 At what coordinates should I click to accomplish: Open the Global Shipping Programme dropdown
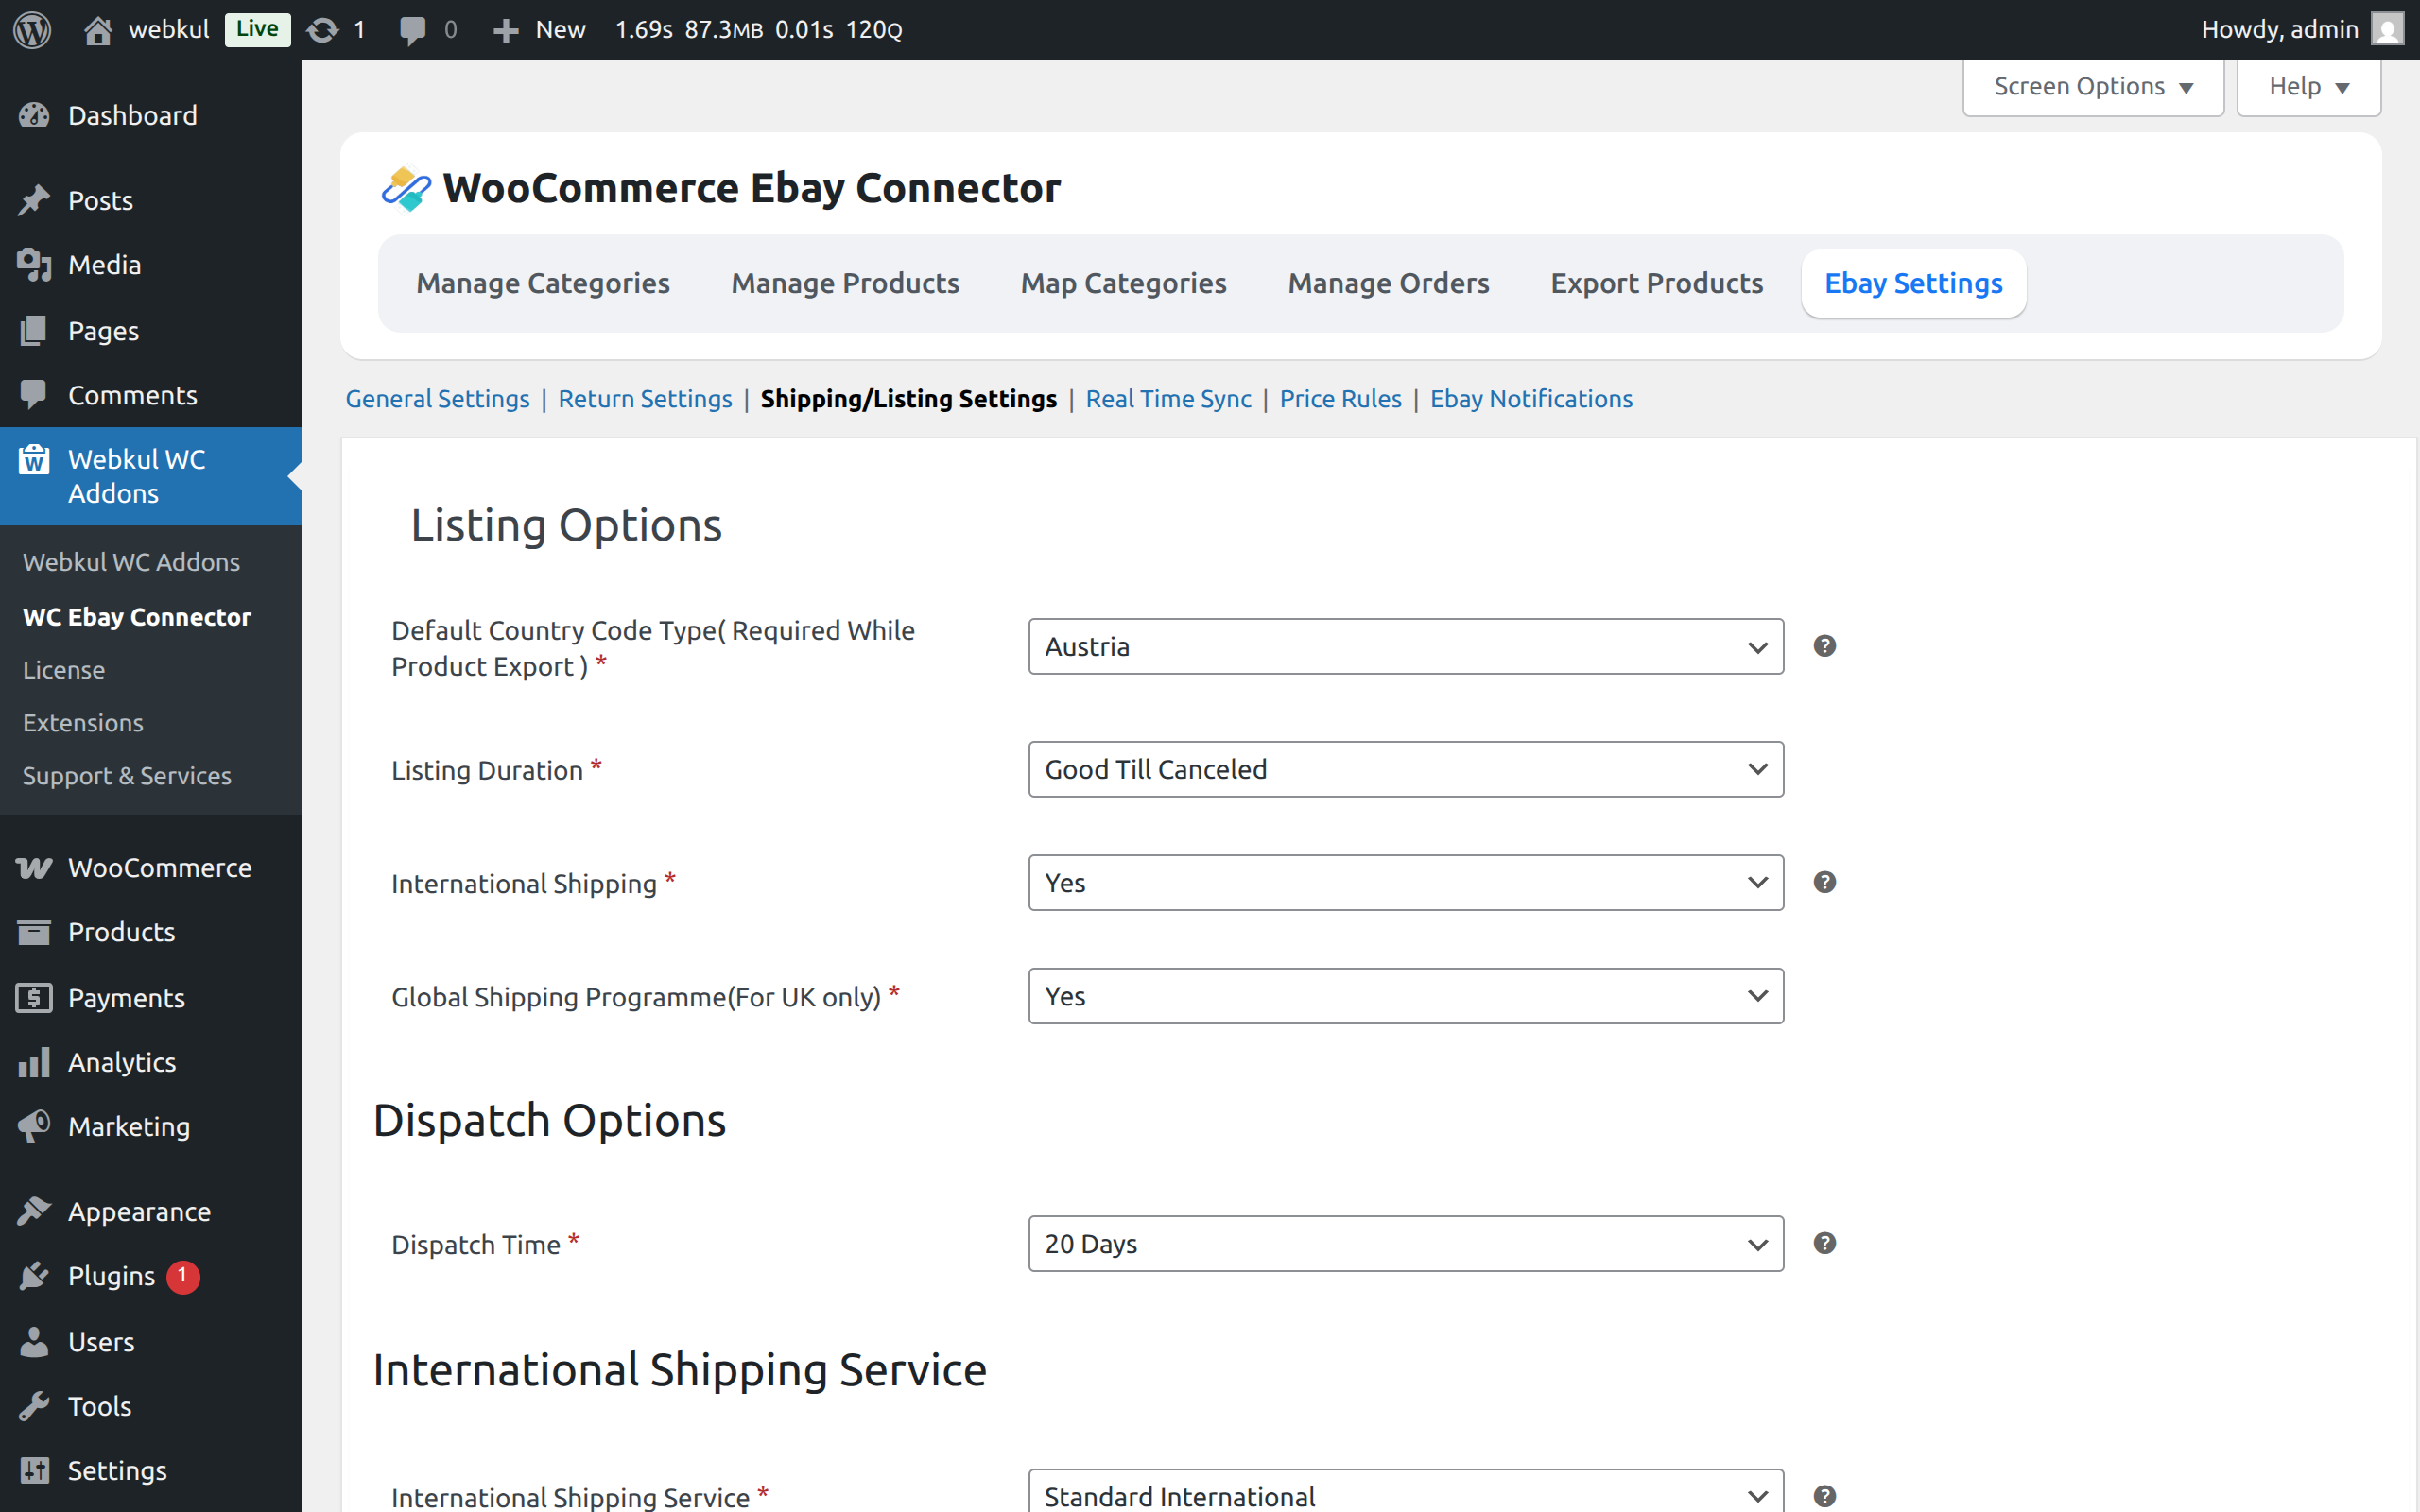point(1406,996)
